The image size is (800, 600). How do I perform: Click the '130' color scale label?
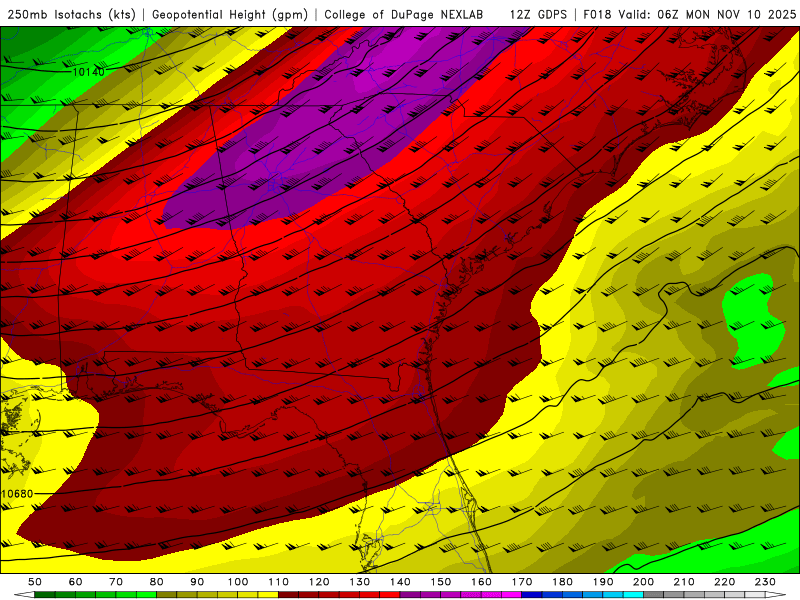[x=360, y=582]
